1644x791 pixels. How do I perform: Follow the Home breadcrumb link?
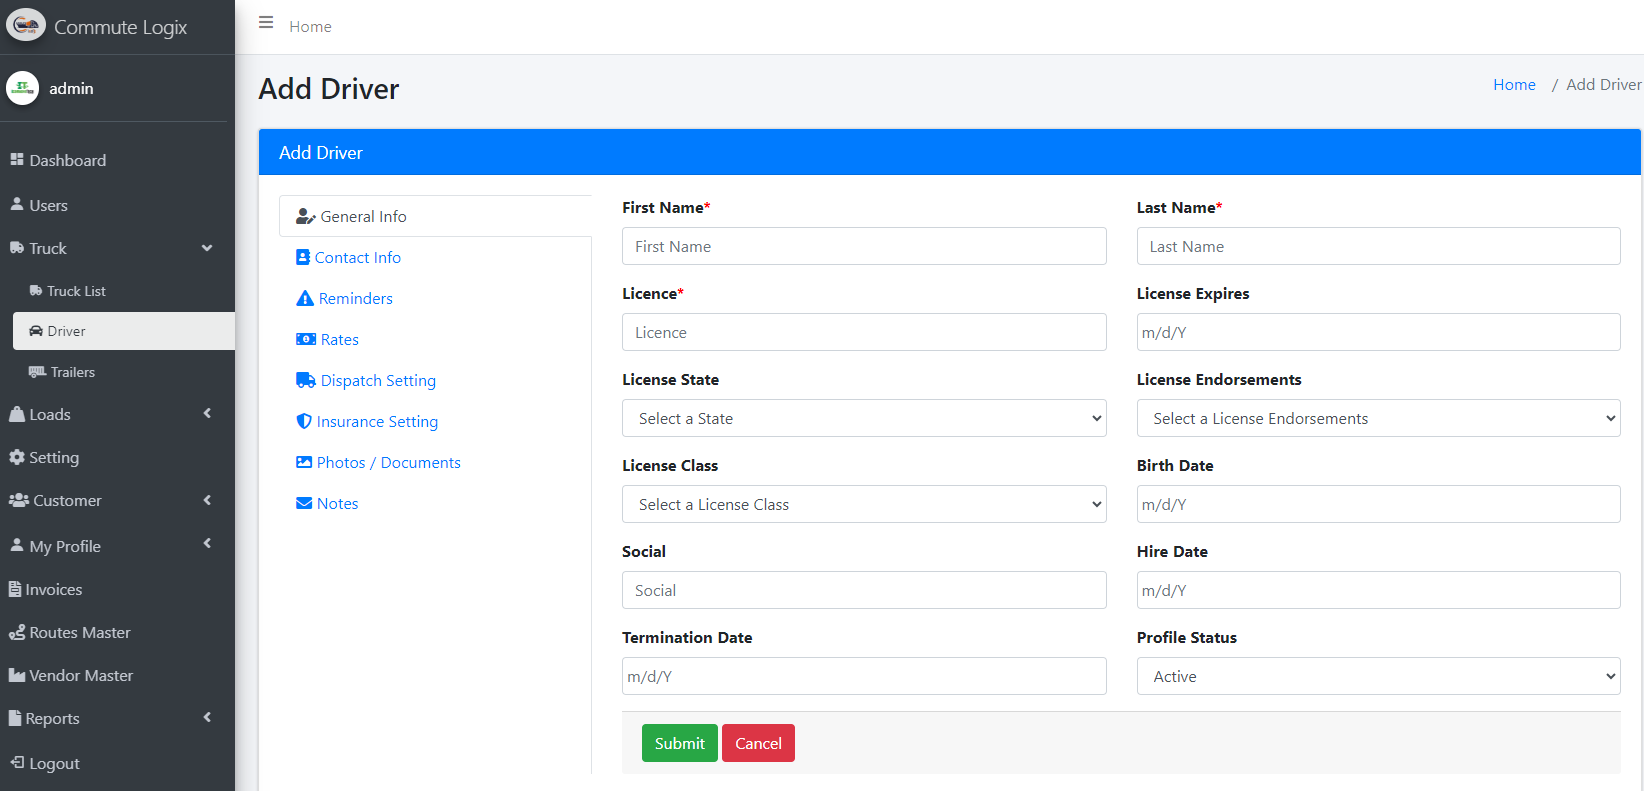[x=1514, y=85]
